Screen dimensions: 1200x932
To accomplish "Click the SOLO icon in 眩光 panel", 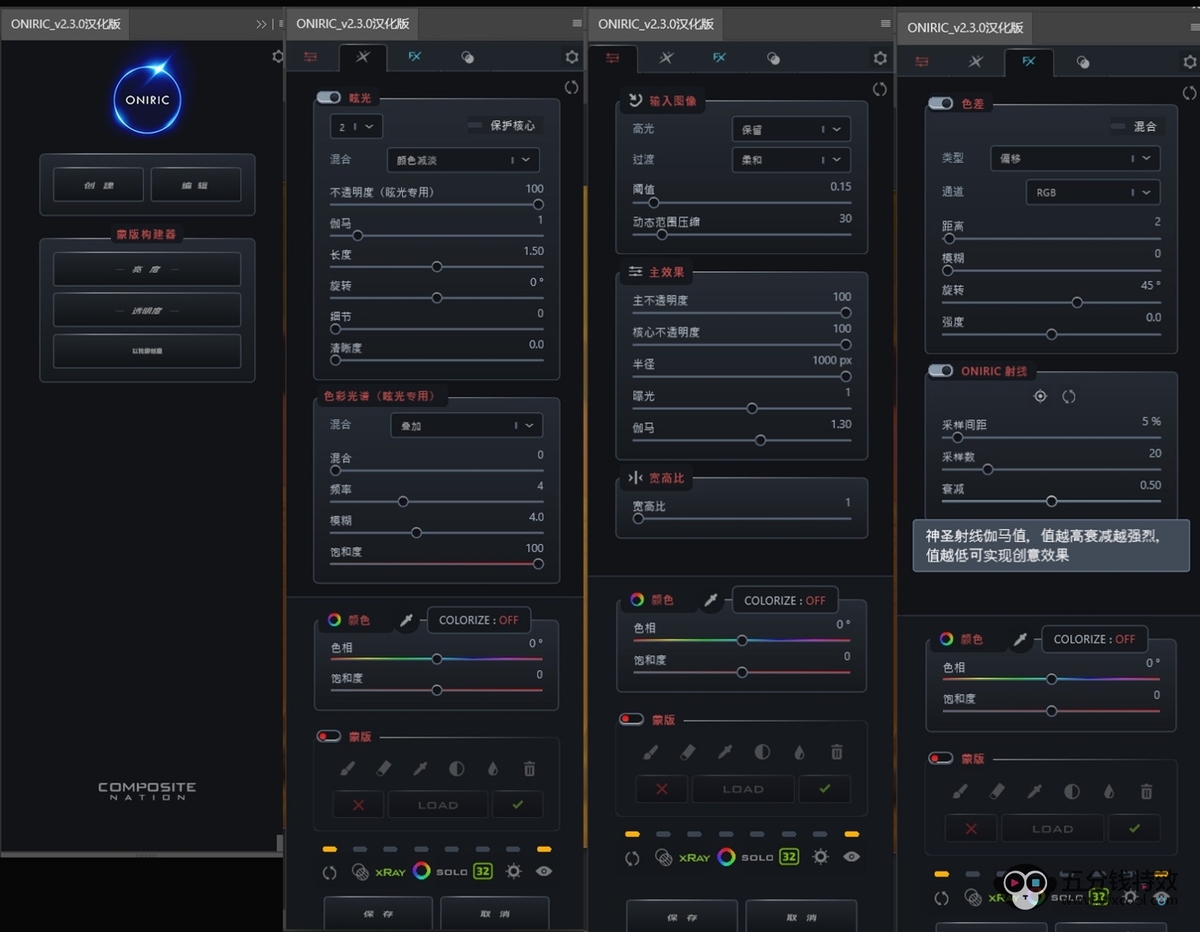I will [x=452, y=872].
